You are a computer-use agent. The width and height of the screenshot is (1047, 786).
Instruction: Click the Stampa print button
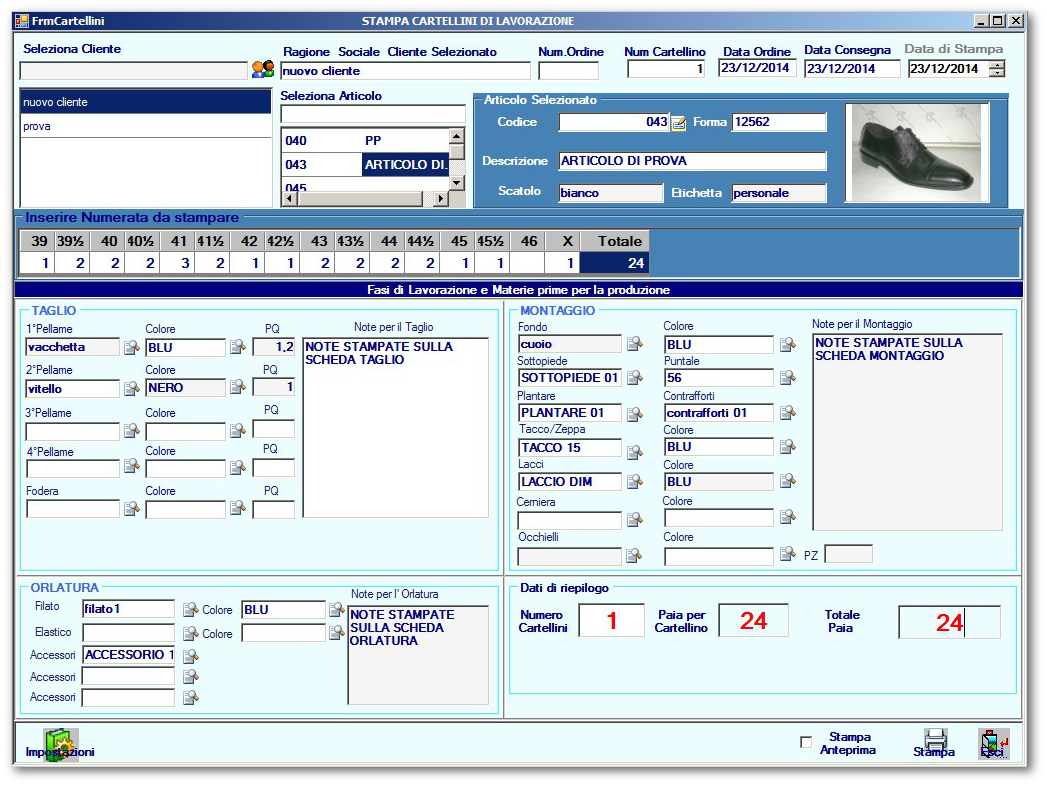click(x=933, y=736)
